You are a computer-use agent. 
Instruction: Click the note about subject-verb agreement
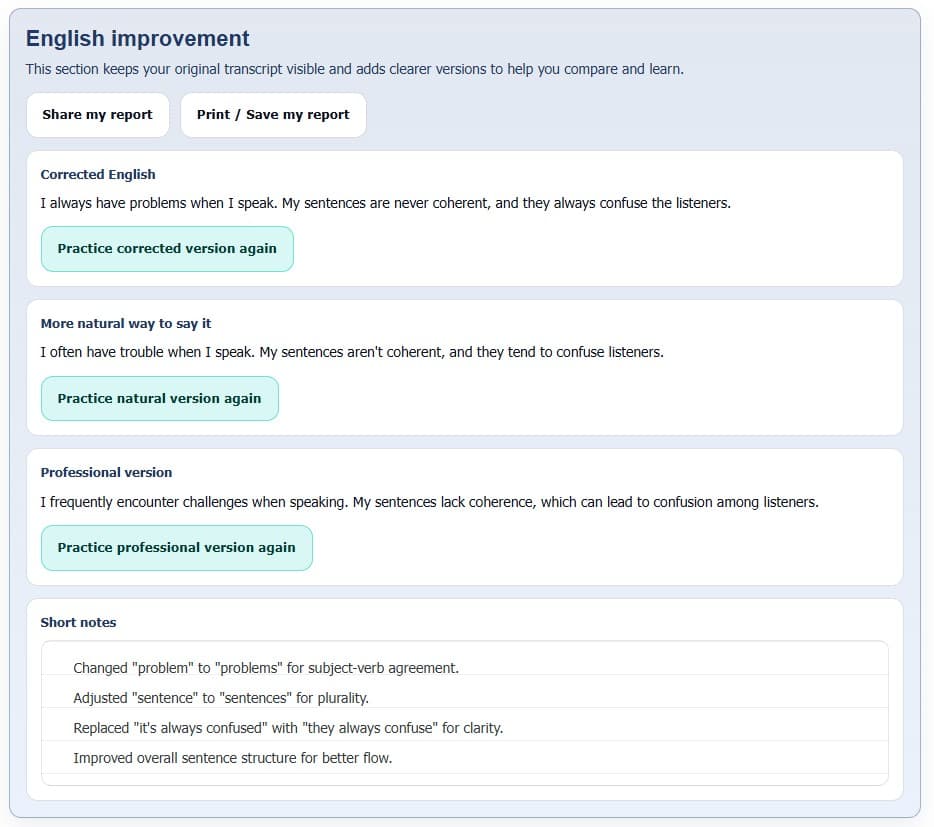pyautogui.click(x=266, y=667)
